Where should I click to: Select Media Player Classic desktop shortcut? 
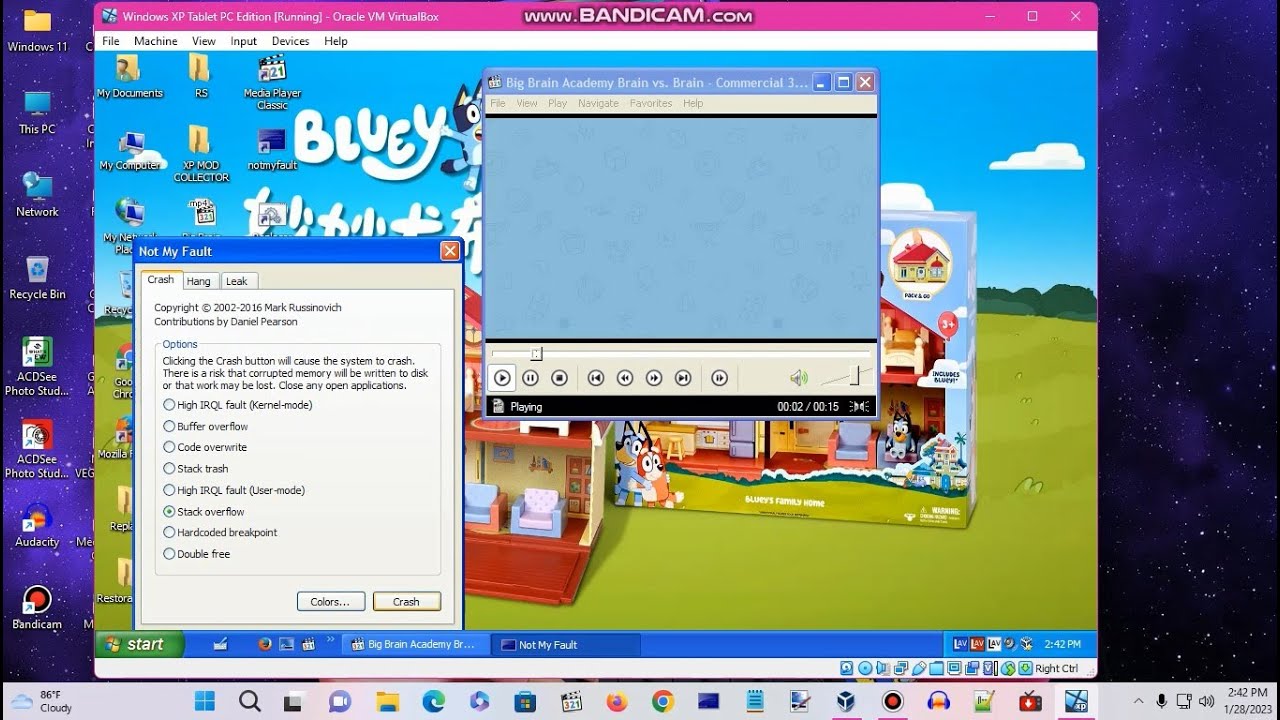tap(272, 82)
